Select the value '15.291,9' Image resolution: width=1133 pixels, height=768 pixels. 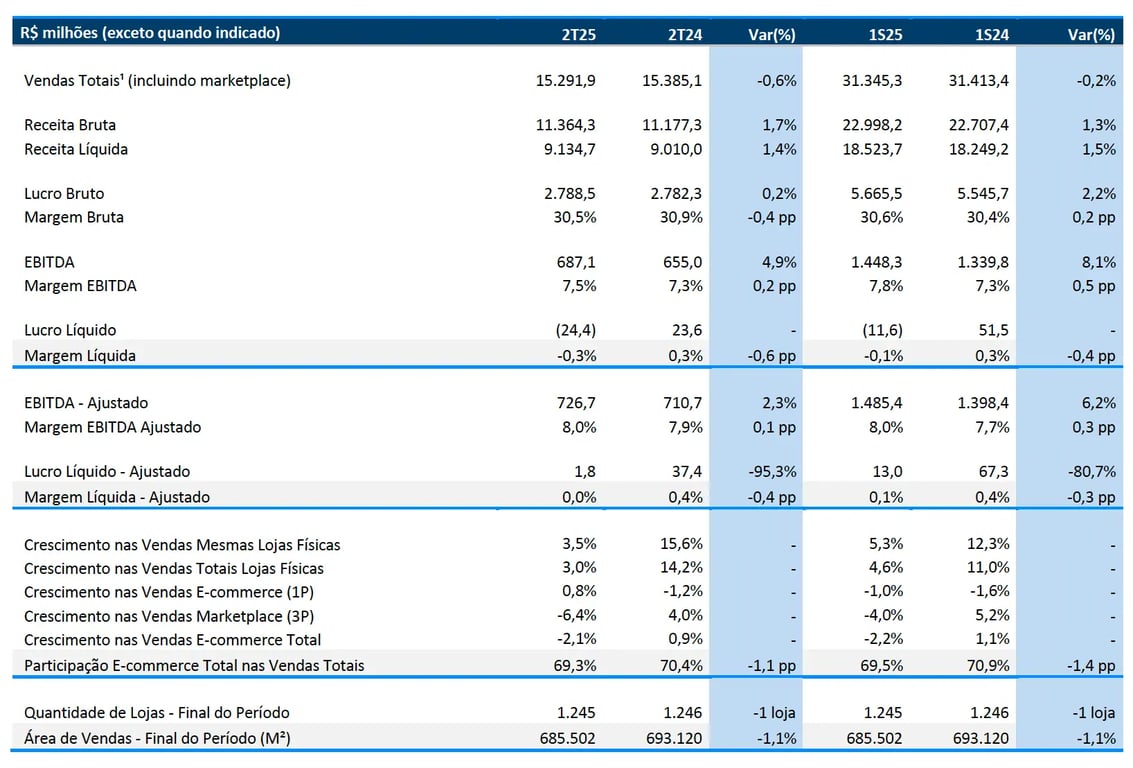tap(566, 80)
